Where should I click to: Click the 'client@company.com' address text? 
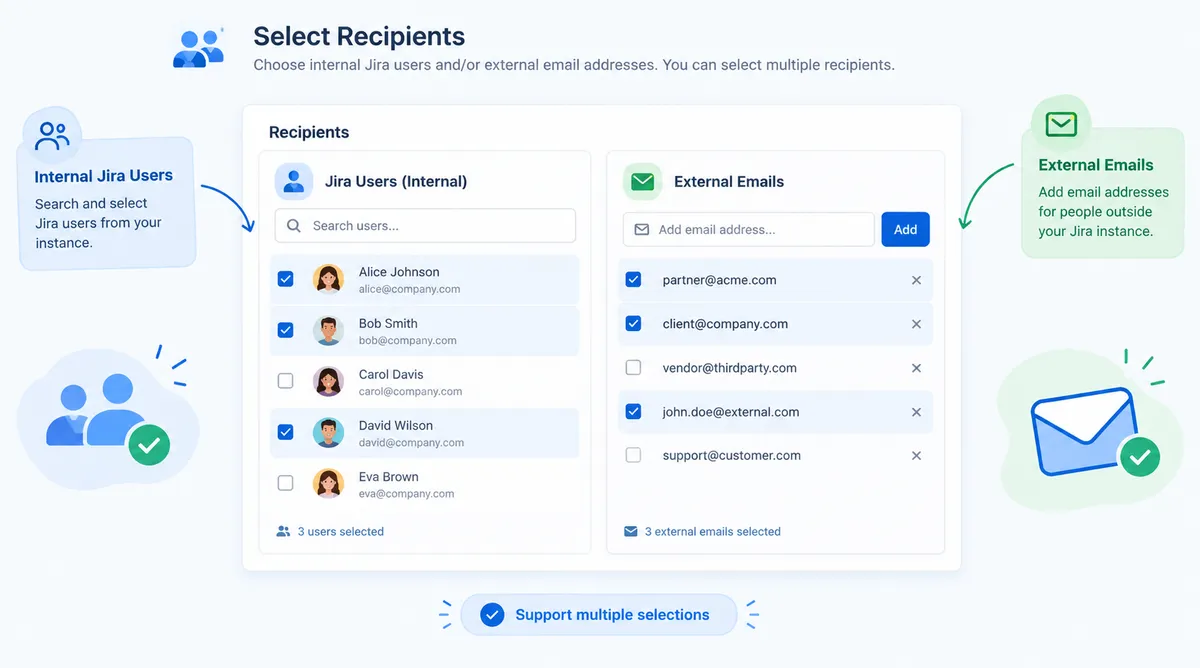(725, 324)
